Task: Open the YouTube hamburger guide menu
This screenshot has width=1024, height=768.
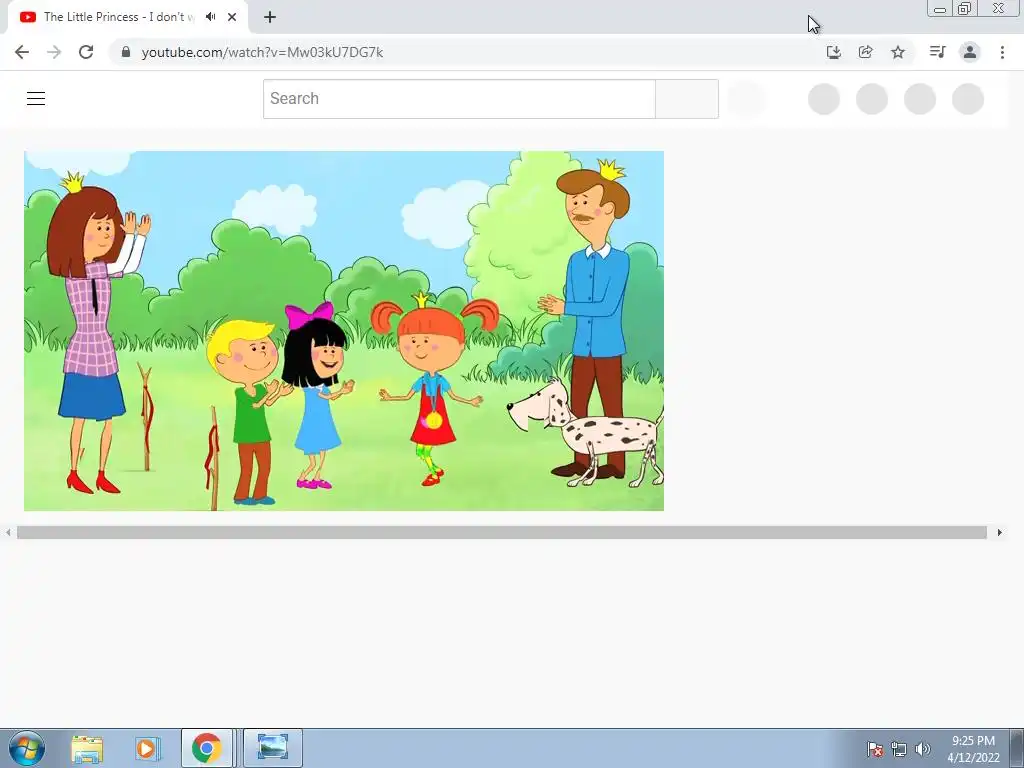Action: click(x=36, y=99)
